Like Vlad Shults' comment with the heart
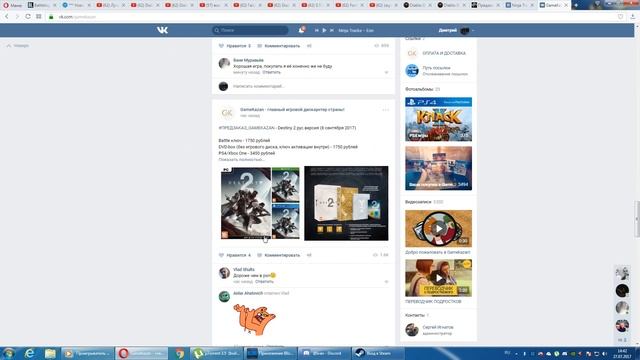This screenshot has width=640, height=360. coord(386,282)
